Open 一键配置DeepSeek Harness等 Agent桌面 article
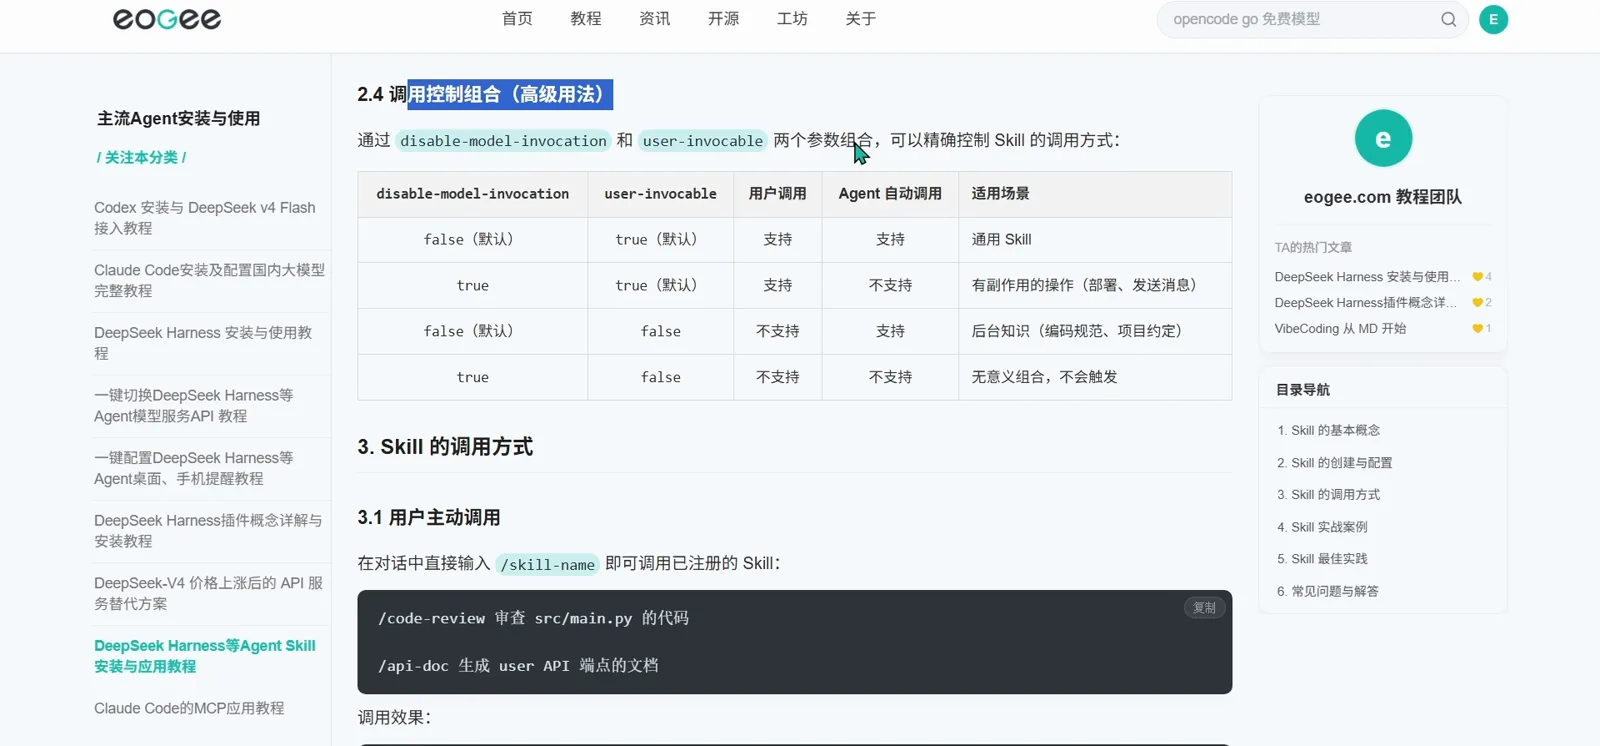This screenshot has width=1600, height=746. tap(194, 468)
